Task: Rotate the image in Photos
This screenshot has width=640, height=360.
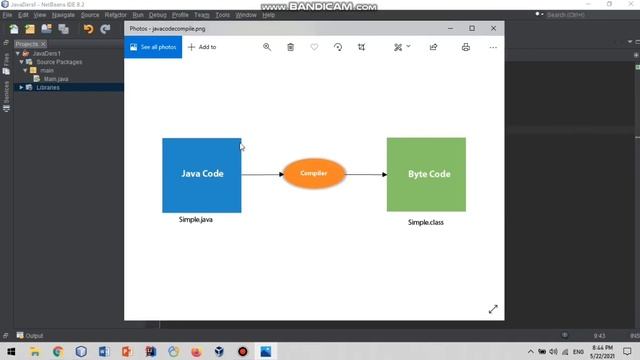Action: [338, 47]
